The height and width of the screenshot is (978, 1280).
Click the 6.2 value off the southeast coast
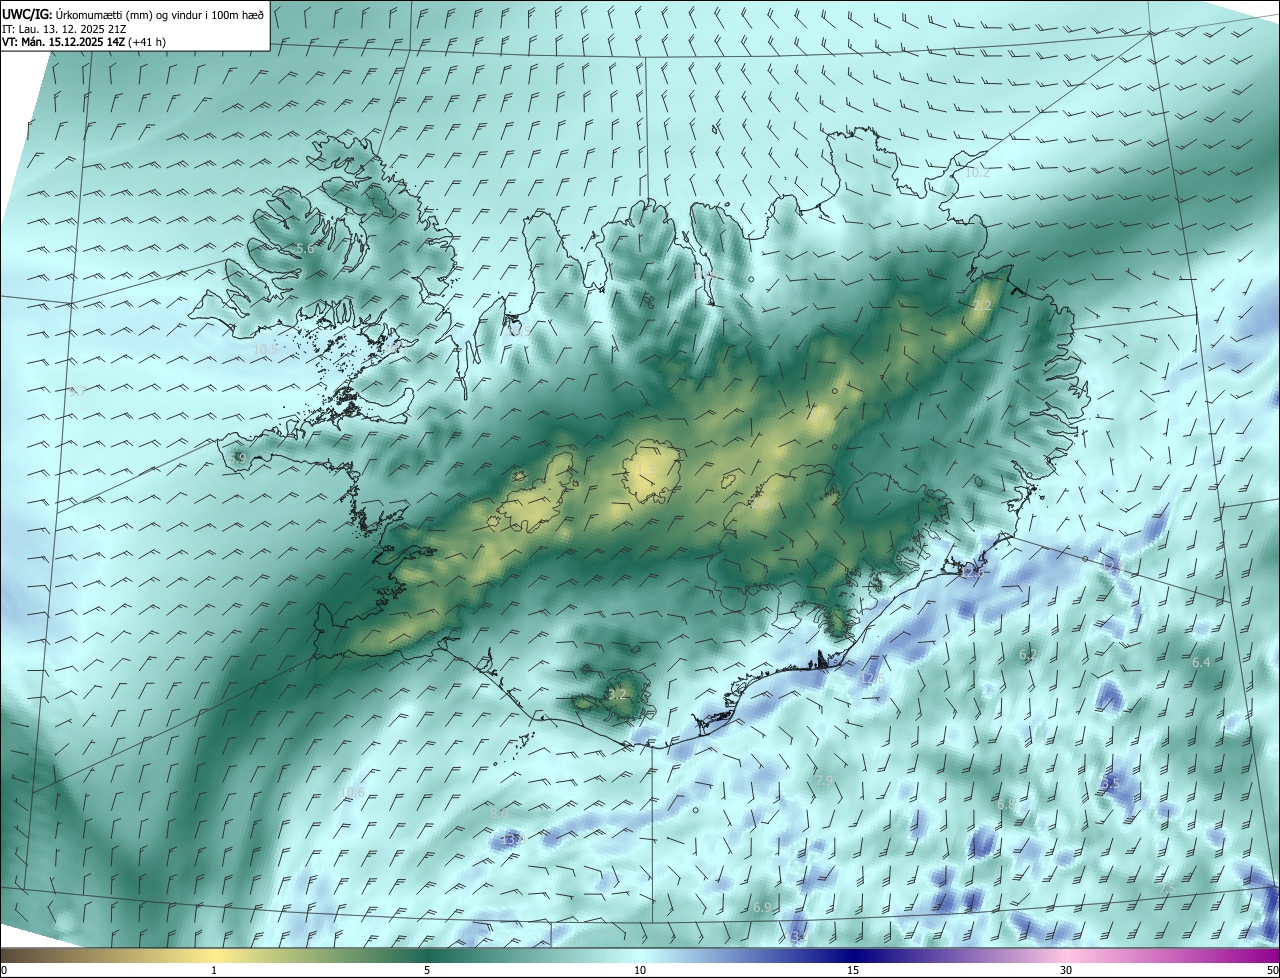pyautogui.click(x=1027, y=655)
